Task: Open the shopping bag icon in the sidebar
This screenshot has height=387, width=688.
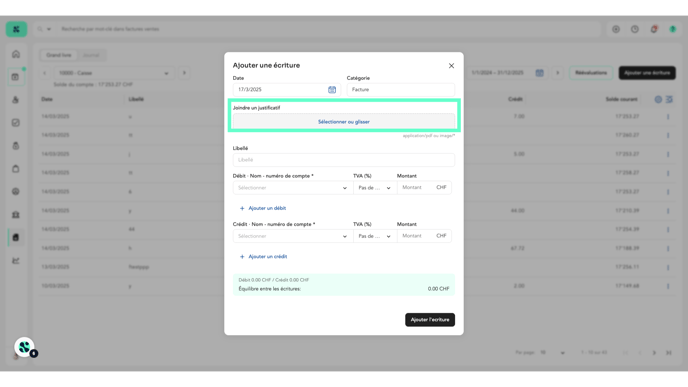Action: [x=16, y=168]
